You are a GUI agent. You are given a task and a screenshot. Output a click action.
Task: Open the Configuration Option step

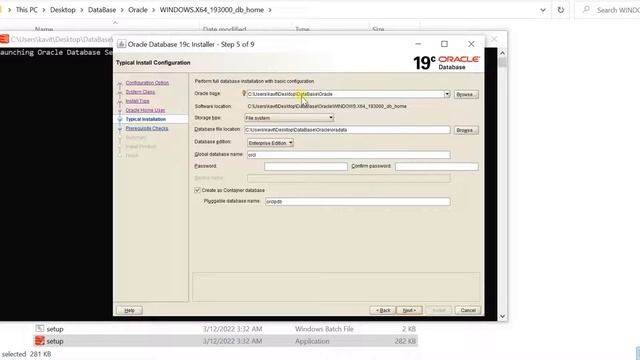pyautogui.click(x=147, y=83)
